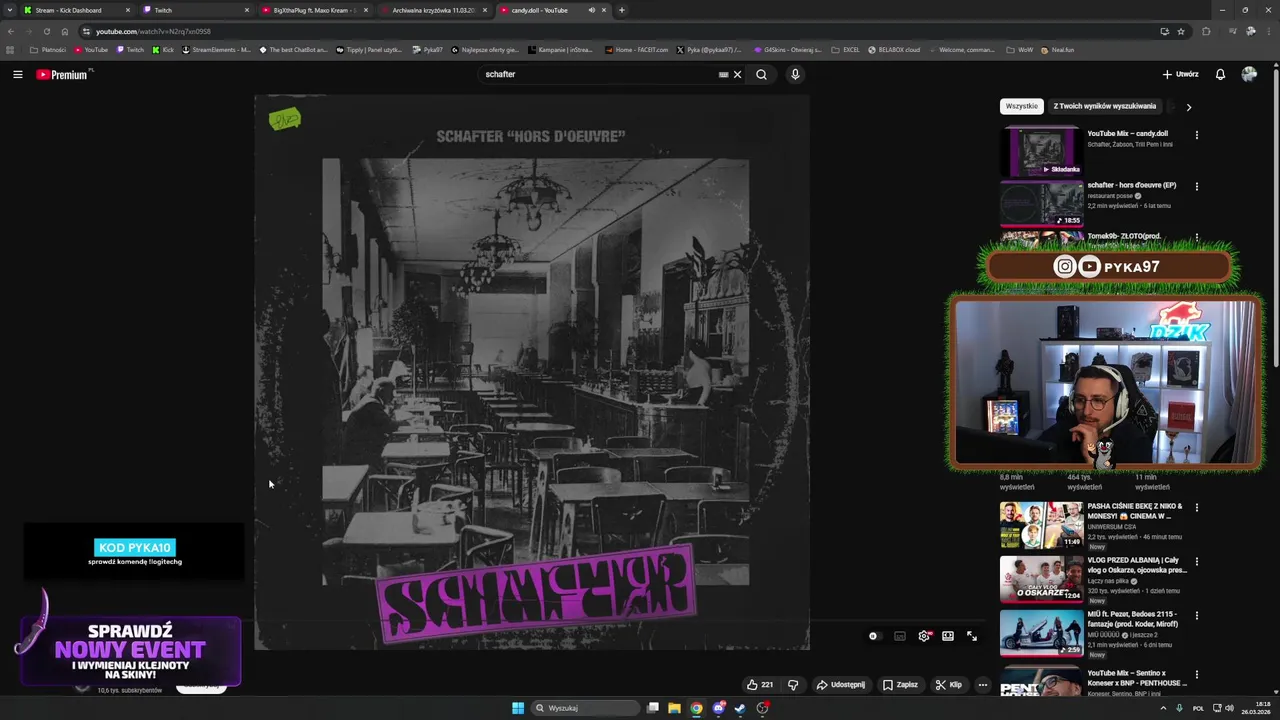Open the notifications bell
This screenshot has height=720, width=1280.
[1220, 74]
